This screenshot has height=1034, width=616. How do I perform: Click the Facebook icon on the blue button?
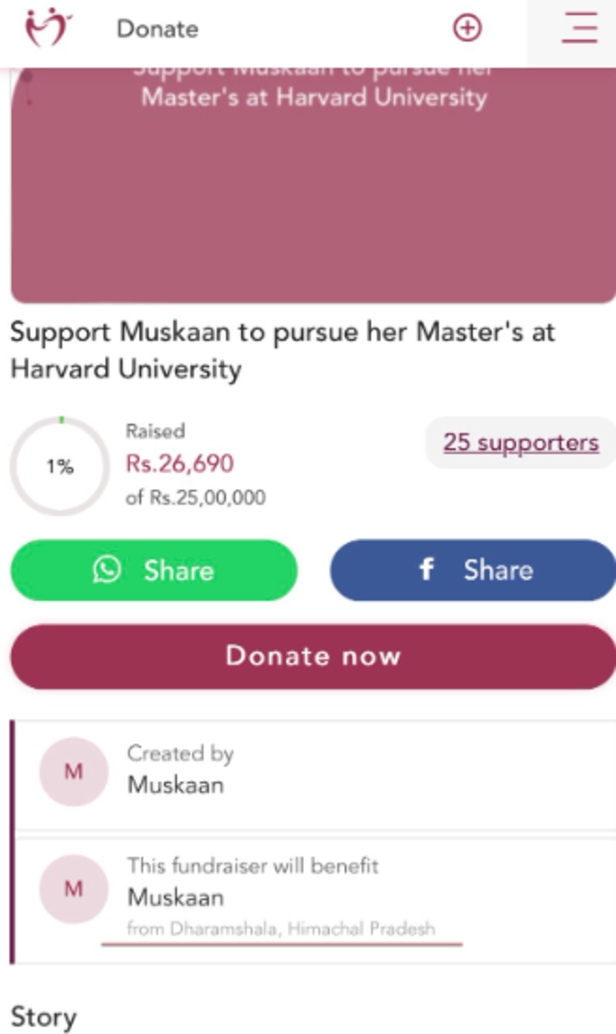point(426,570)
